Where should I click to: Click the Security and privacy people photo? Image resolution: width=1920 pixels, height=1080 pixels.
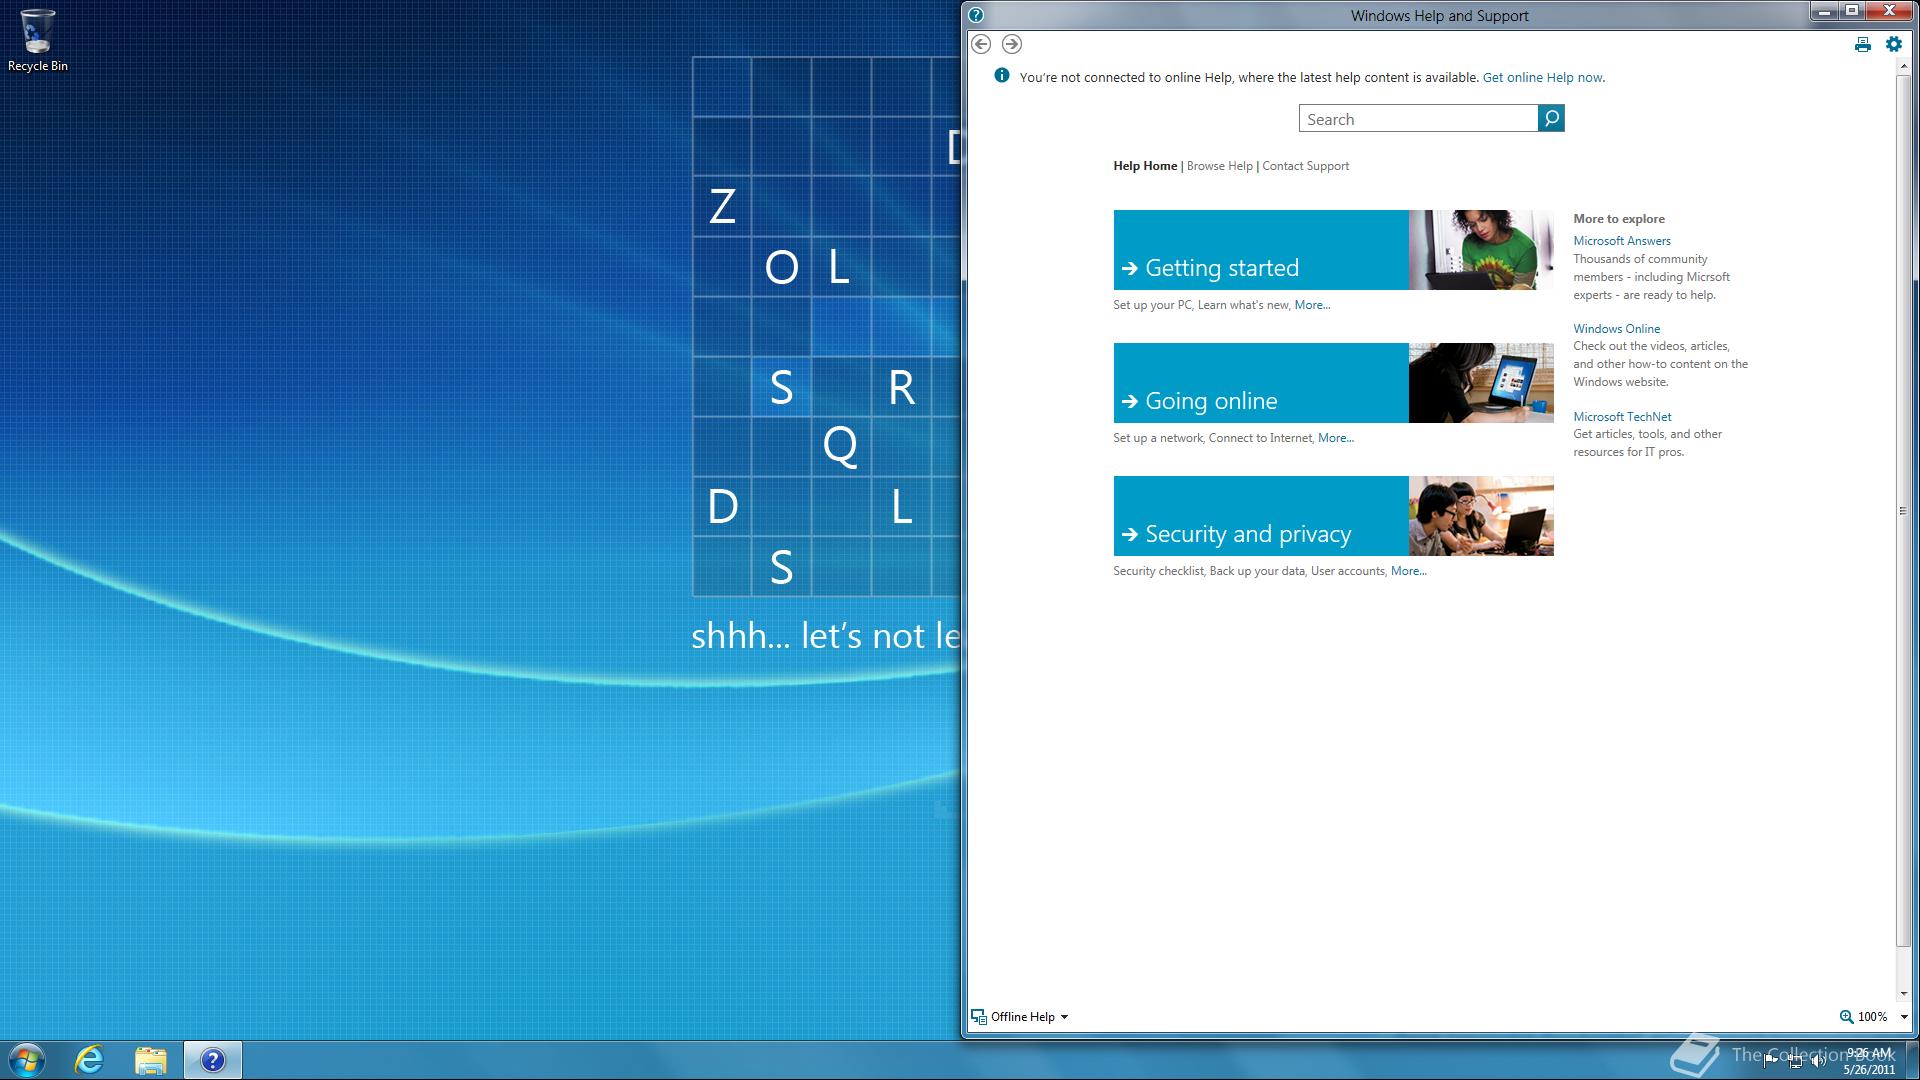(x=1481, y=516)
